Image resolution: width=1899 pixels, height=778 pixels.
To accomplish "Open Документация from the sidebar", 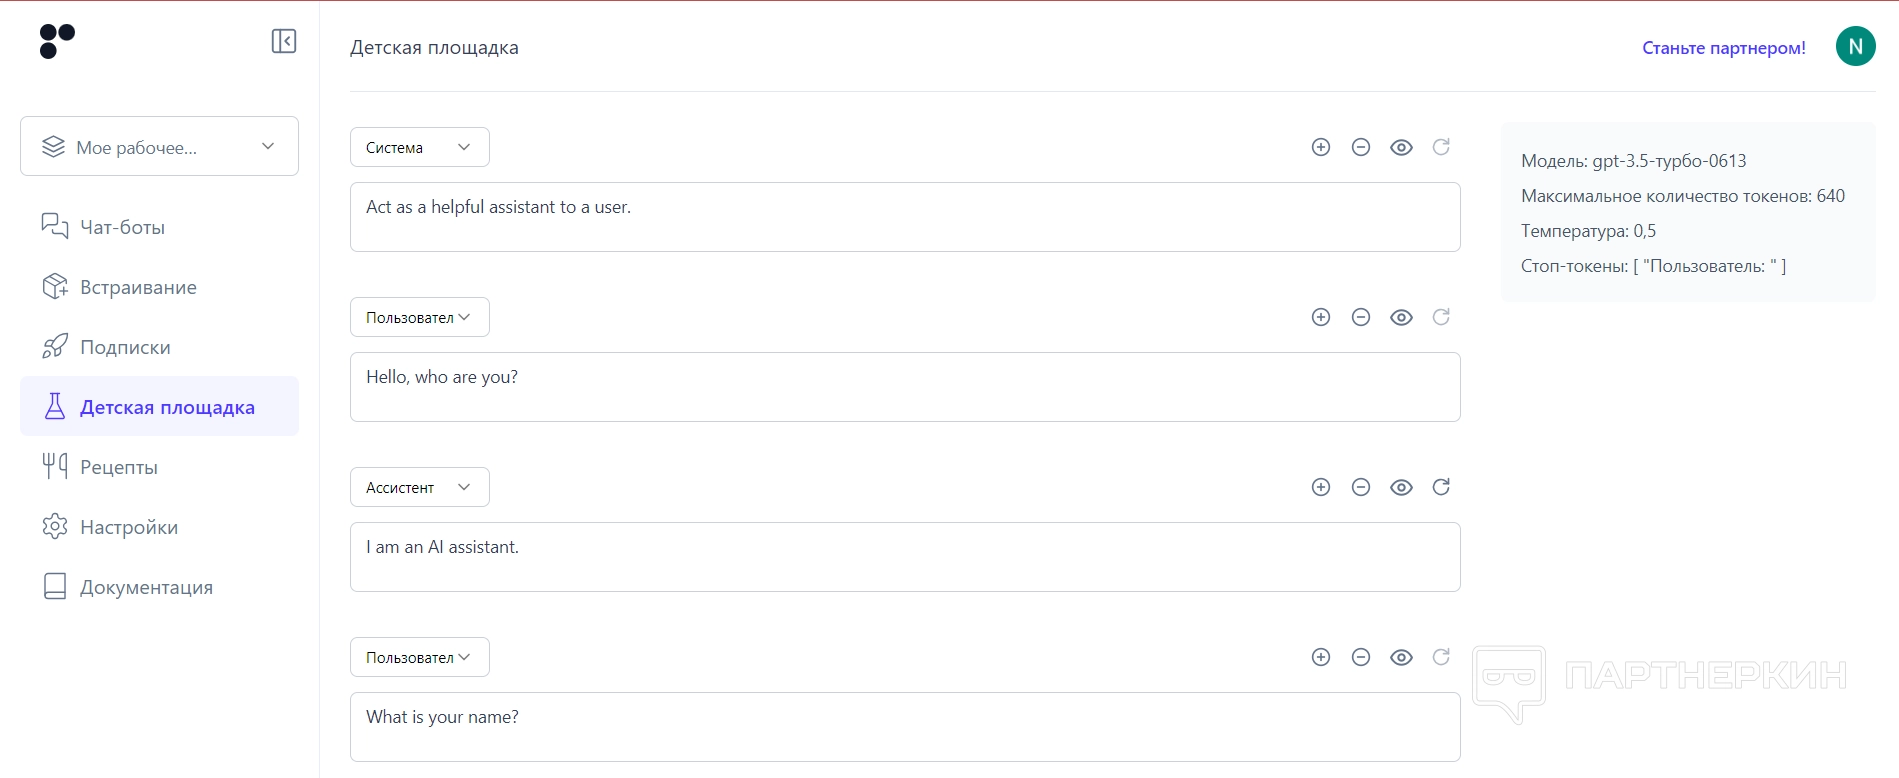I will [146, 587].
